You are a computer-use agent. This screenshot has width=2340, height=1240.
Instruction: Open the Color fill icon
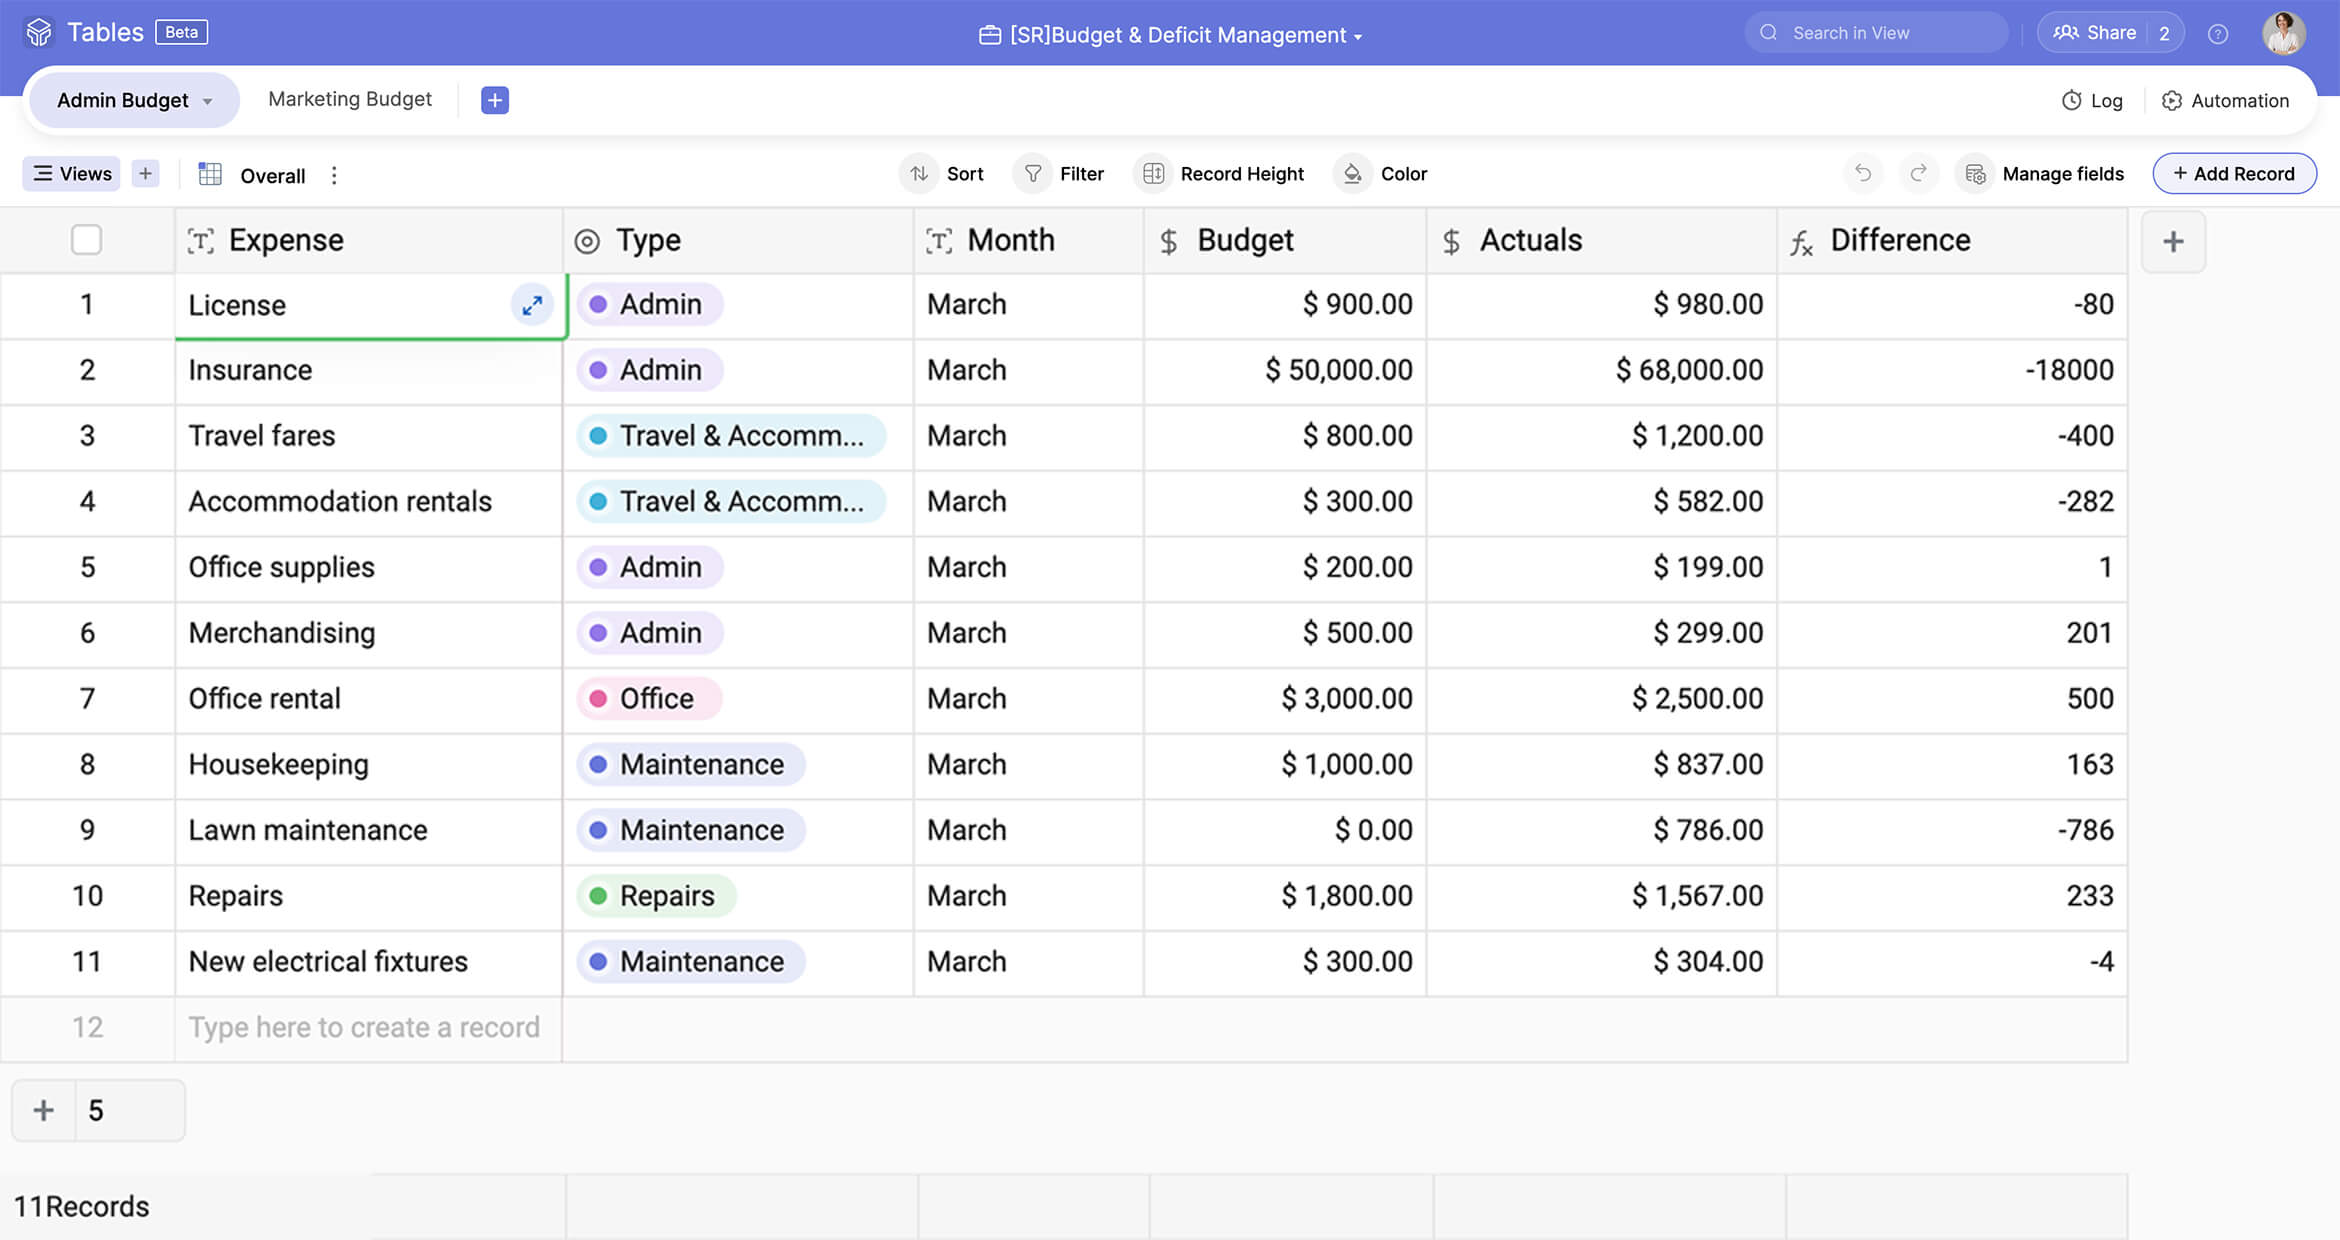pyautogui.click(x=1352, y=174)
